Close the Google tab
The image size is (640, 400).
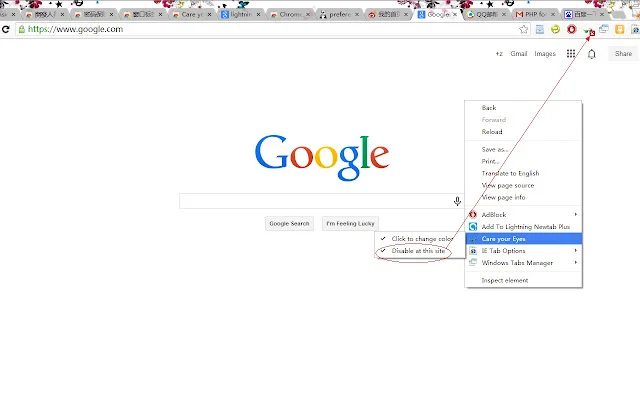pos(455,14)
